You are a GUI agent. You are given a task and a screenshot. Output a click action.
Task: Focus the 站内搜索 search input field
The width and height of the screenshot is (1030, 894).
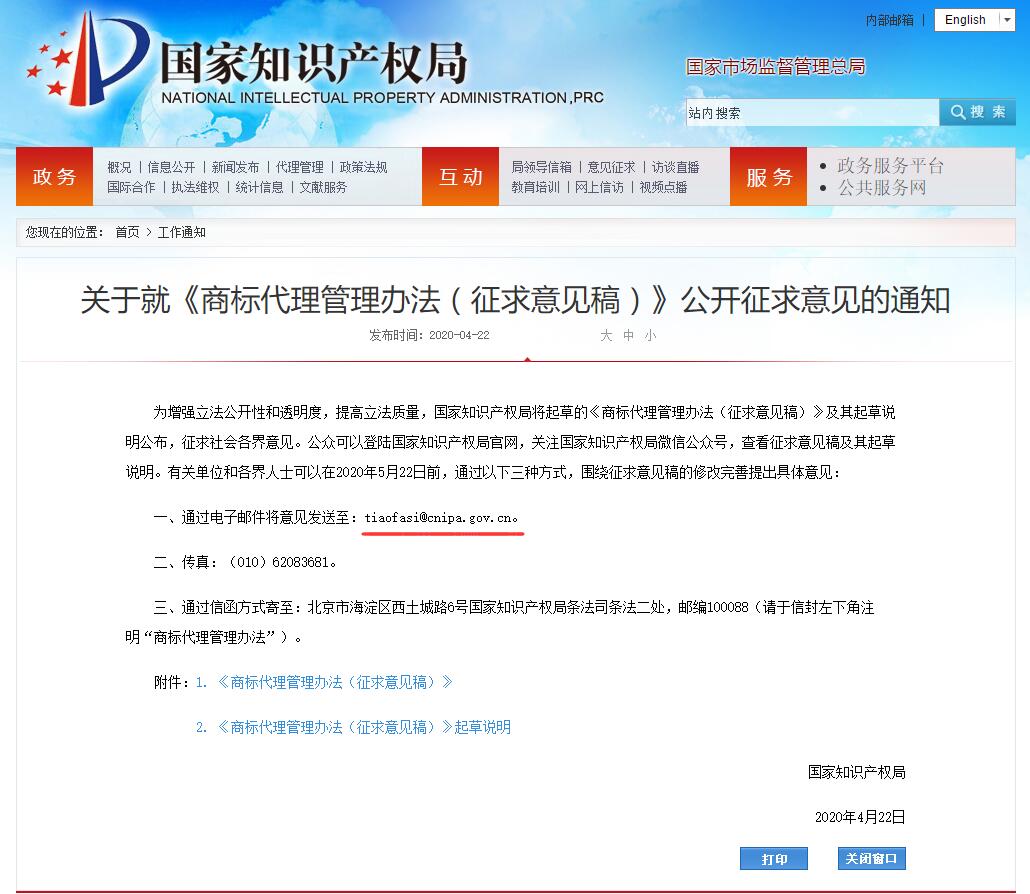(x=812, y=113)
